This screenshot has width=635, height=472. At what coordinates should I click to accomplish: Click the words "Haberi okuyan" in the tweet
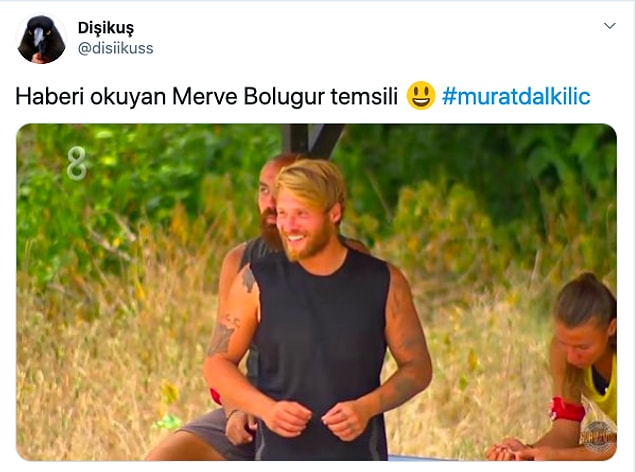(91, 97)
